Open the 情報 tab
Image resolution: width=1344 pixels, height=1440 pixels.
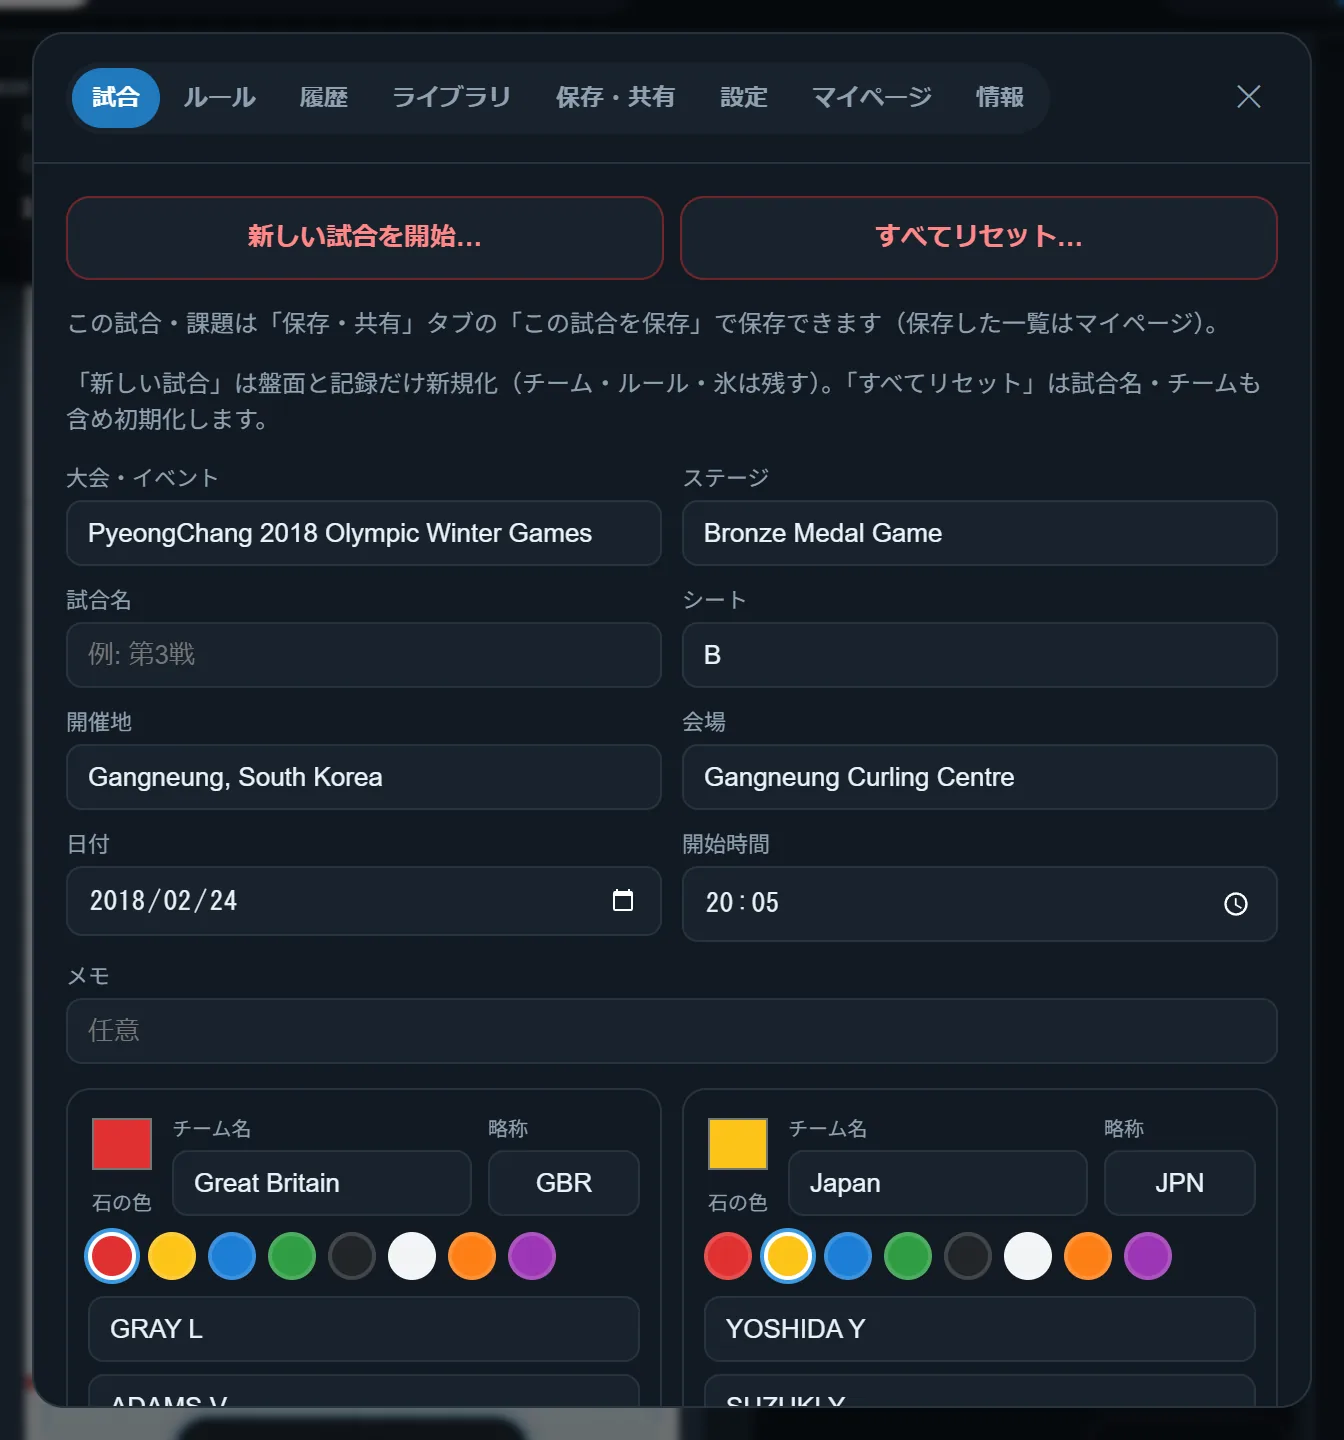(1000, 97)
